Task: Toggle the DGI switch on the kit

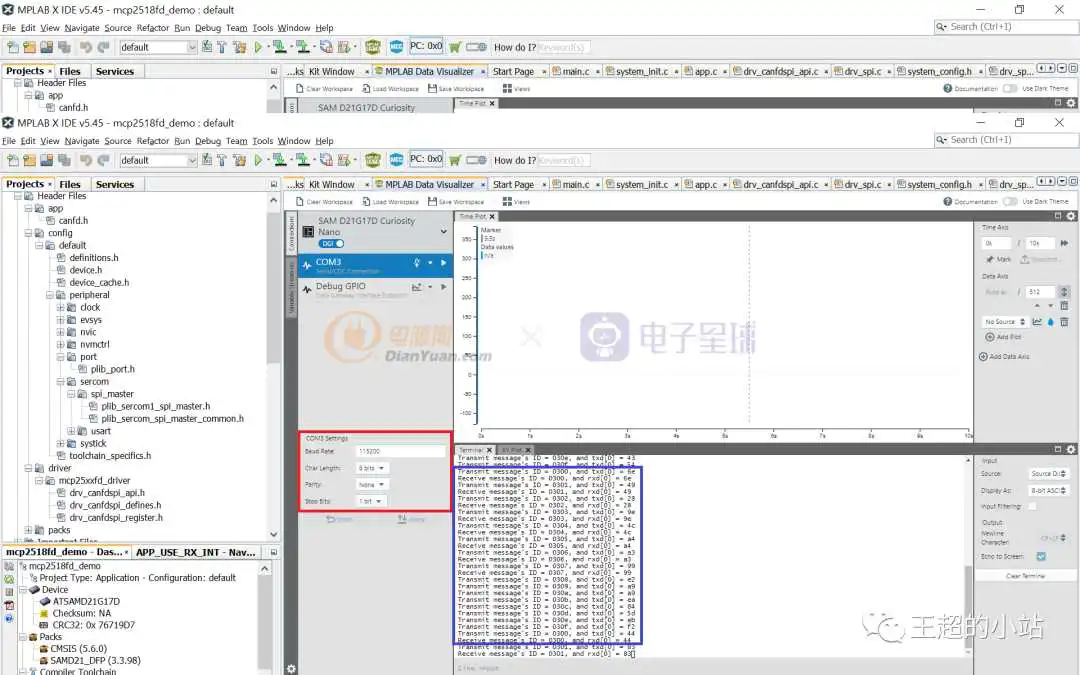Action: (332, 243)
